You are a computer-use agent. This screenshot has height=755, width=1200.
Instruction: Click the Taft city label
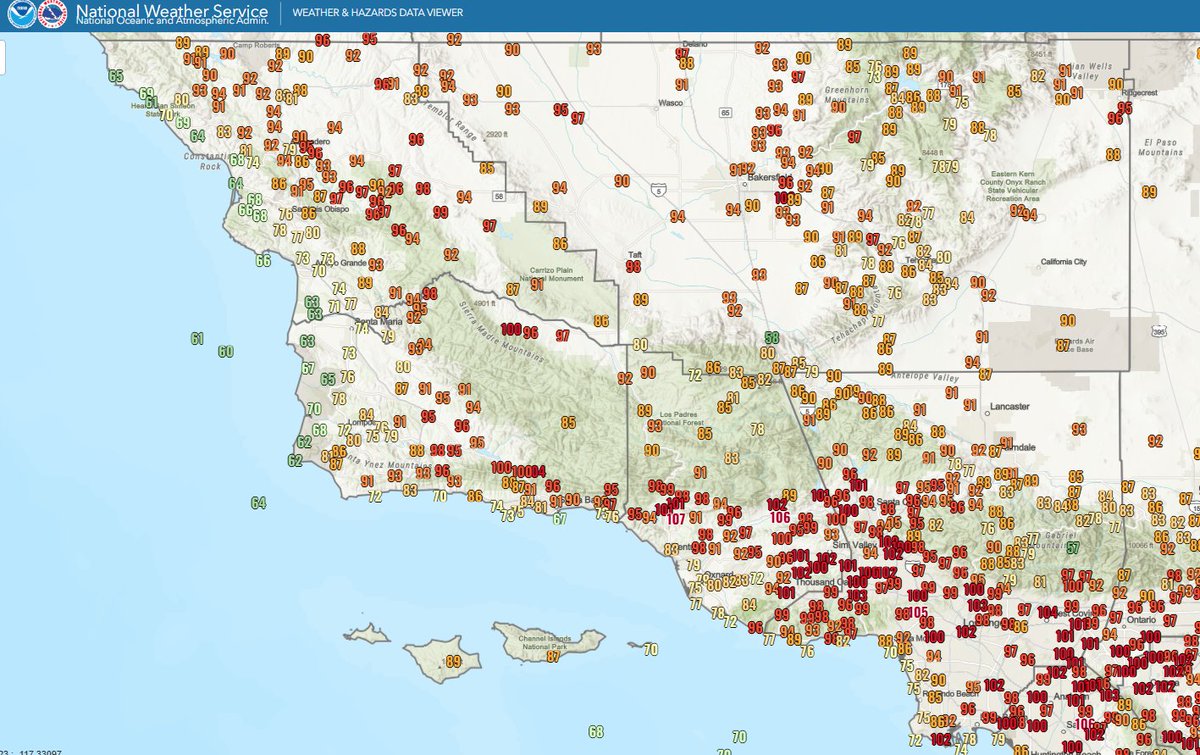[633, 254]
